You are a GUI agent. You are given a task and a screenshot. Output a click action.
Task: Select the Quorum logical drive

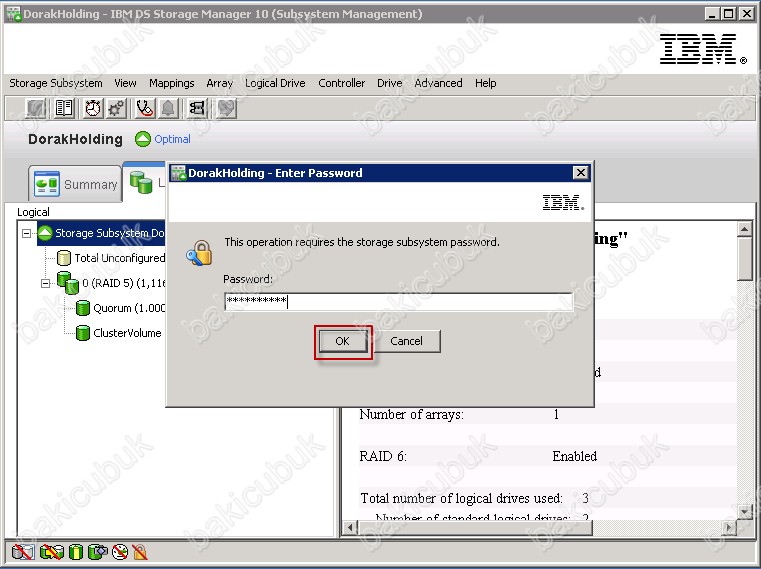120,308
